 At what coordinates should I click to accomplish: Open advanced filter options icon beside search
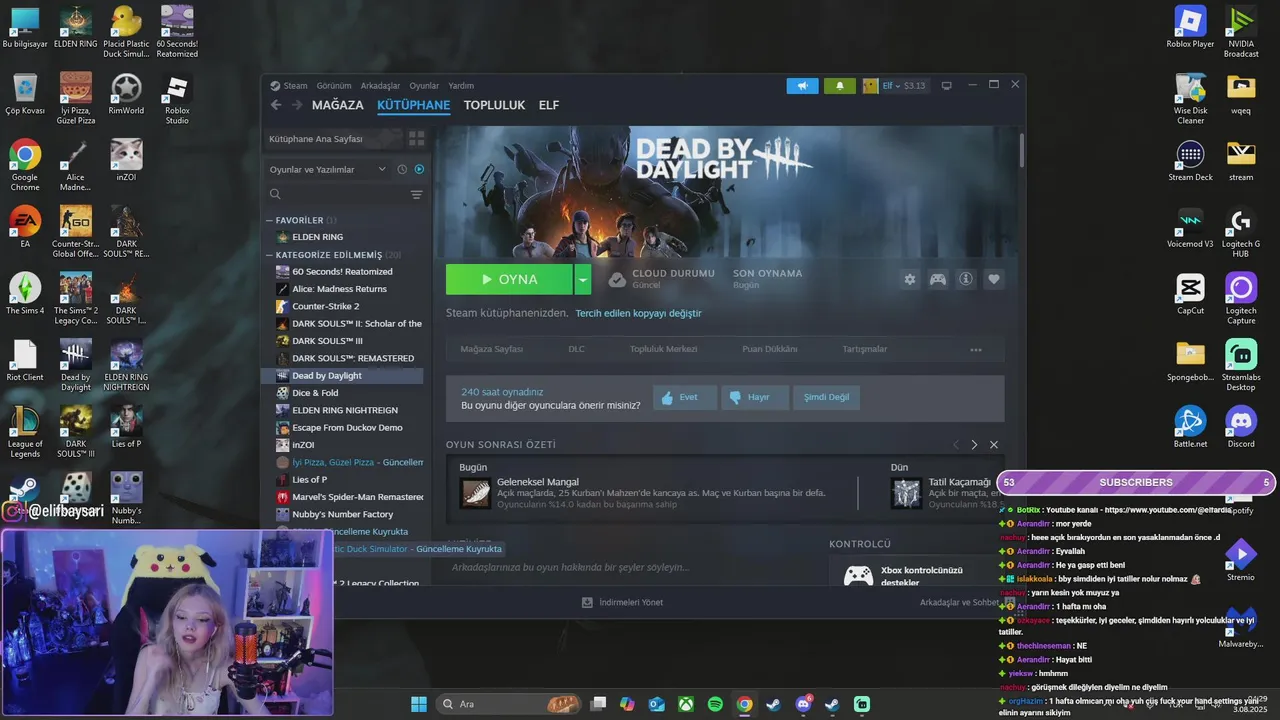416,194
